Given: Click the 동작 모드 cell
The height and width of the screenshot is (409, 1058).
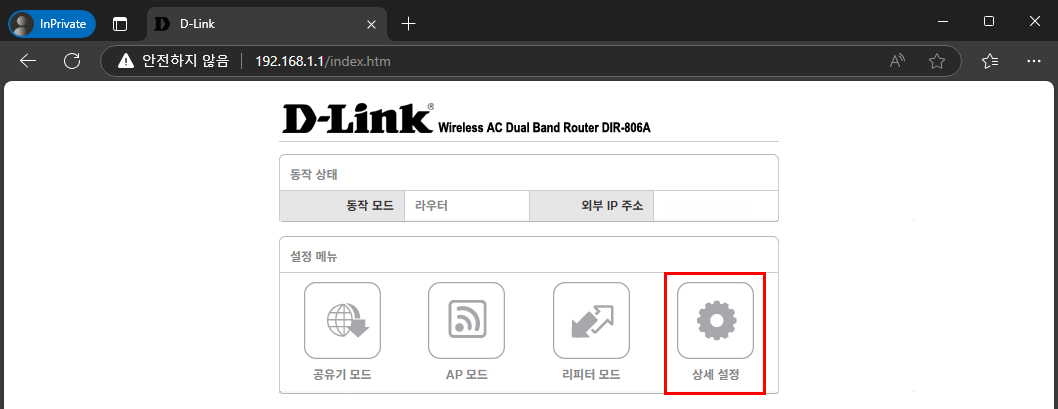Looking at the screenshot, I should [342, 206].
